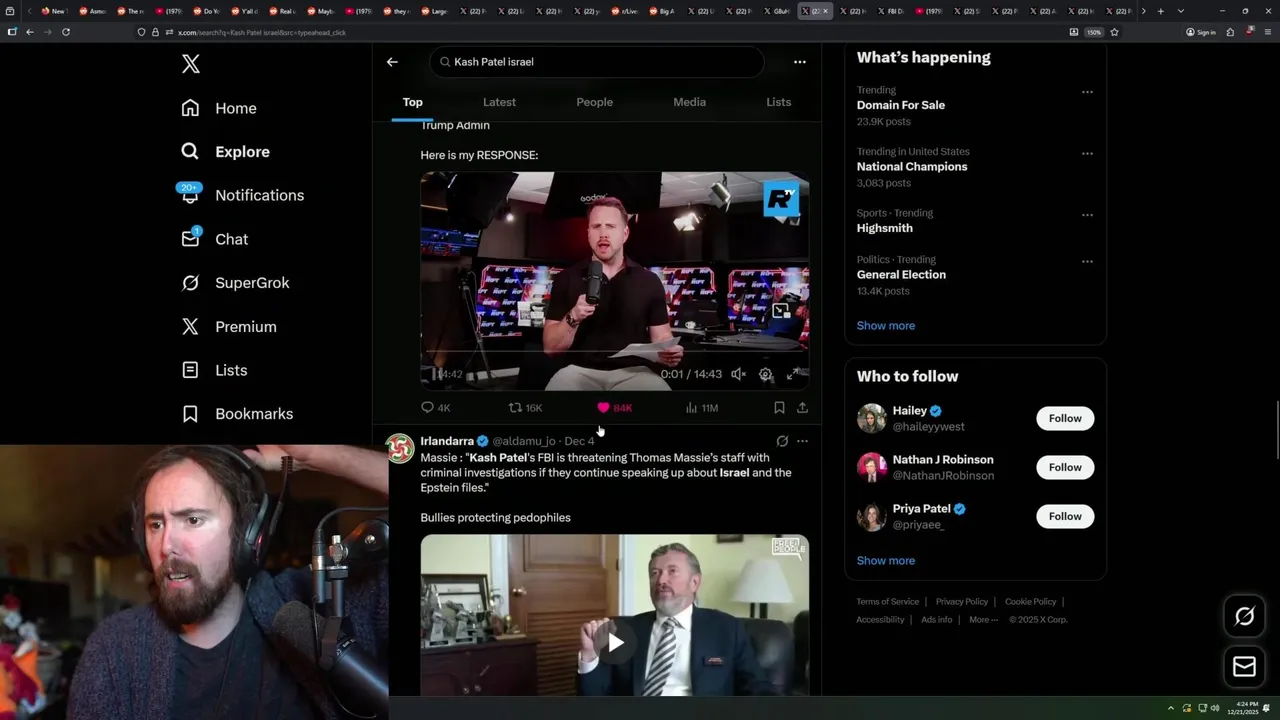Open the @aldamu_jo handle link
Screen dimensions: 1280x720
pyautogui.click(x=523, y=441)
